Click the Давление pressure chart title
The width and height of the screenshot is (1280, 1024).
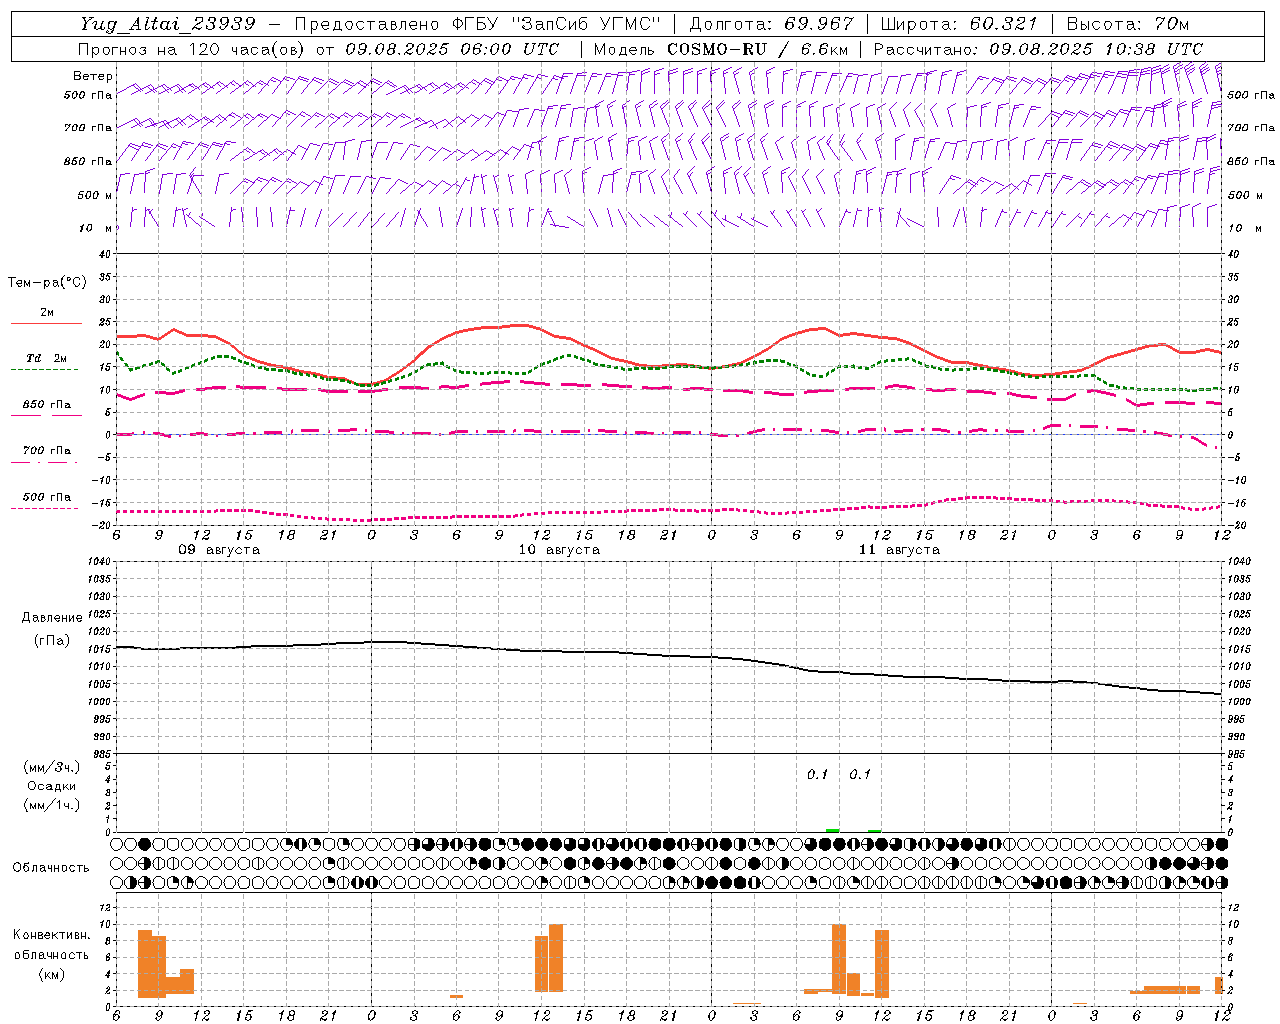point(52,618)
